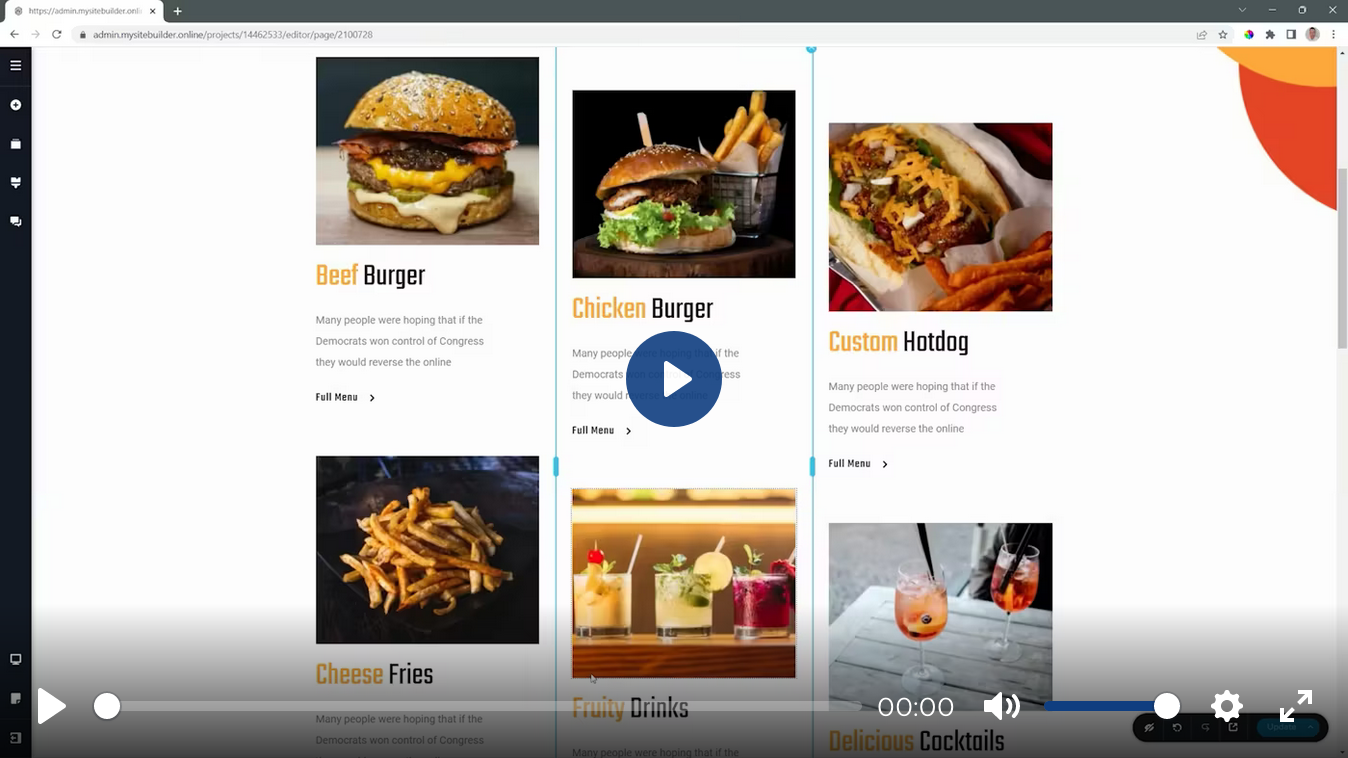Click the color wheel extension icon

(x=1249, y=34)
